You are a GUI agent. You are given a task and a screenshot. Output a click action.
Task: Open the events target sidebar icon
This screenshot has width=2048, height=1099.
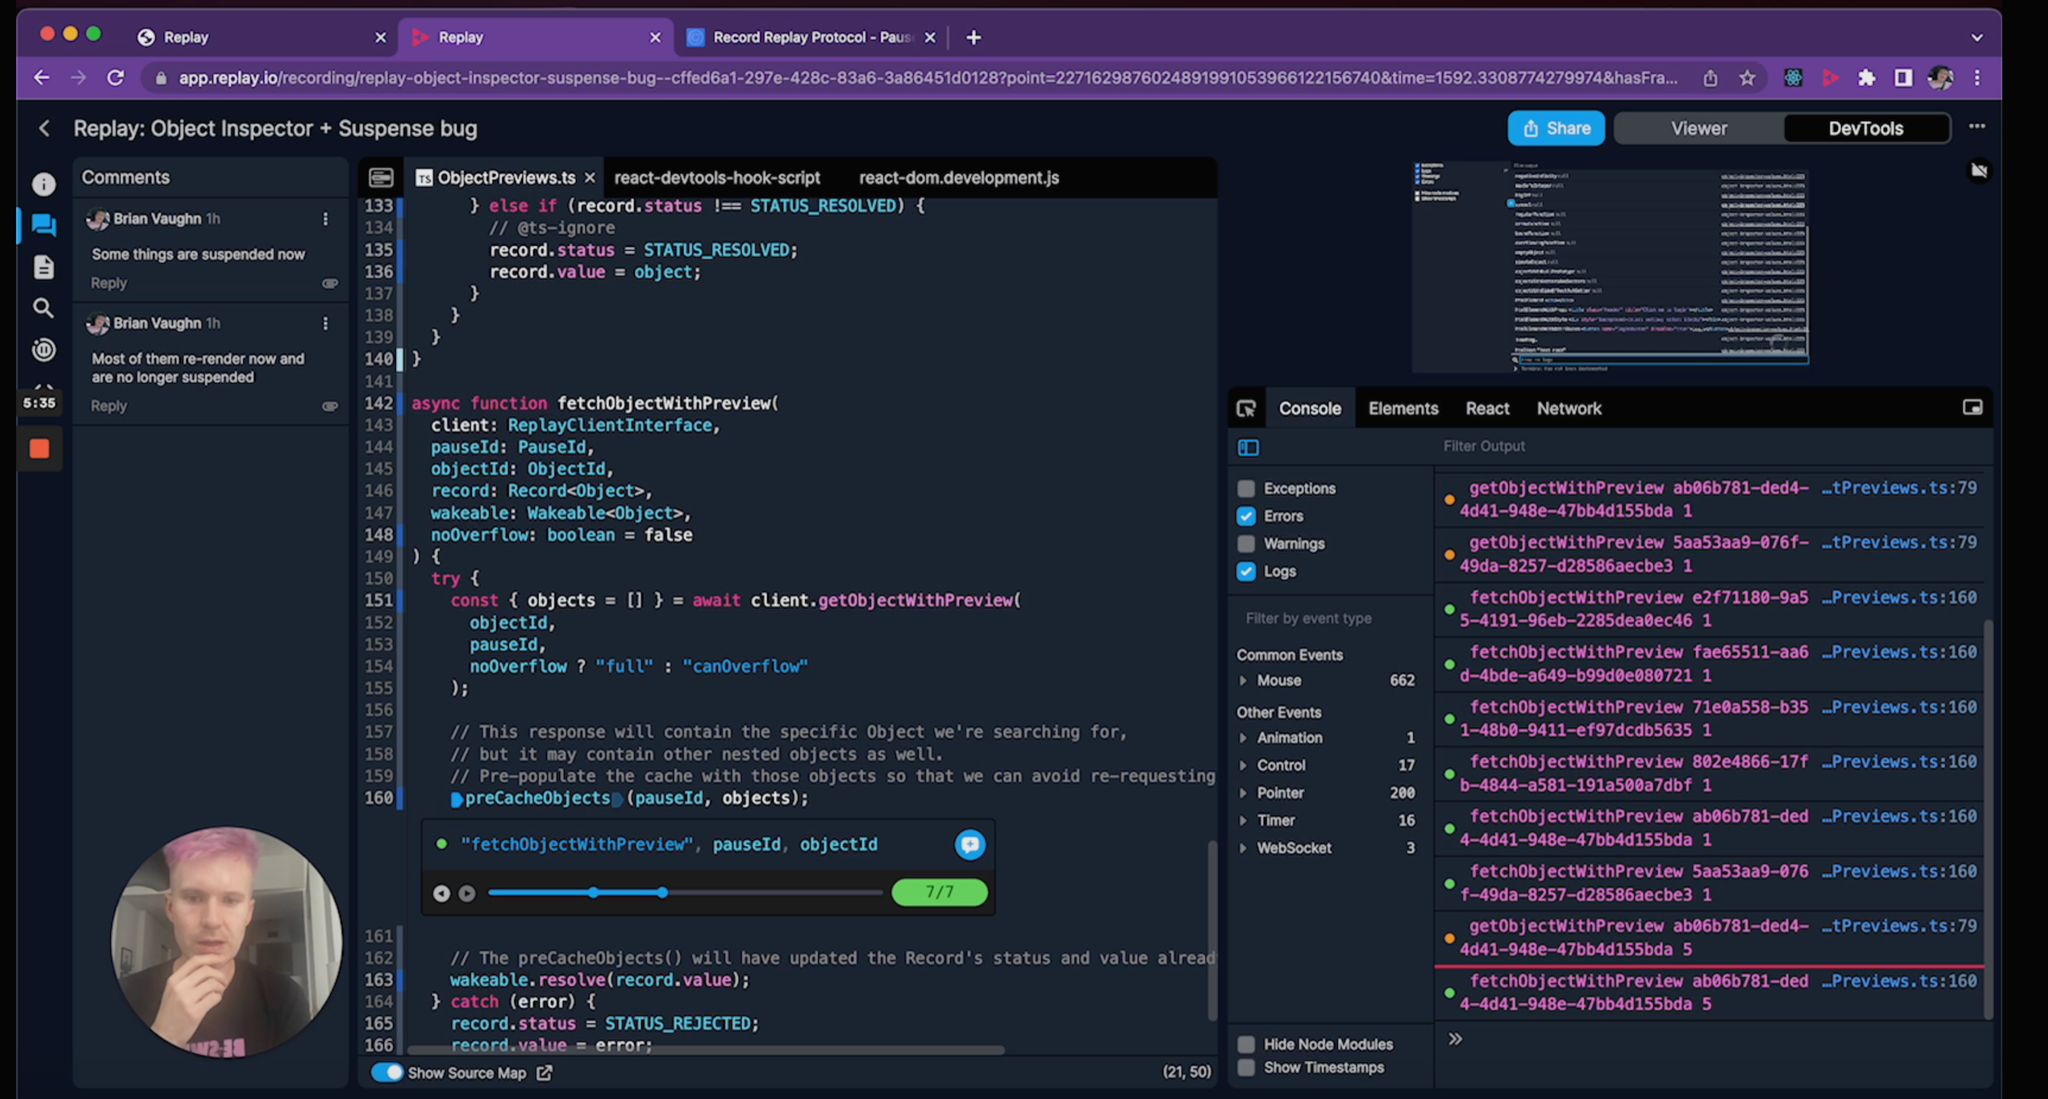click(x=43, y=350)
